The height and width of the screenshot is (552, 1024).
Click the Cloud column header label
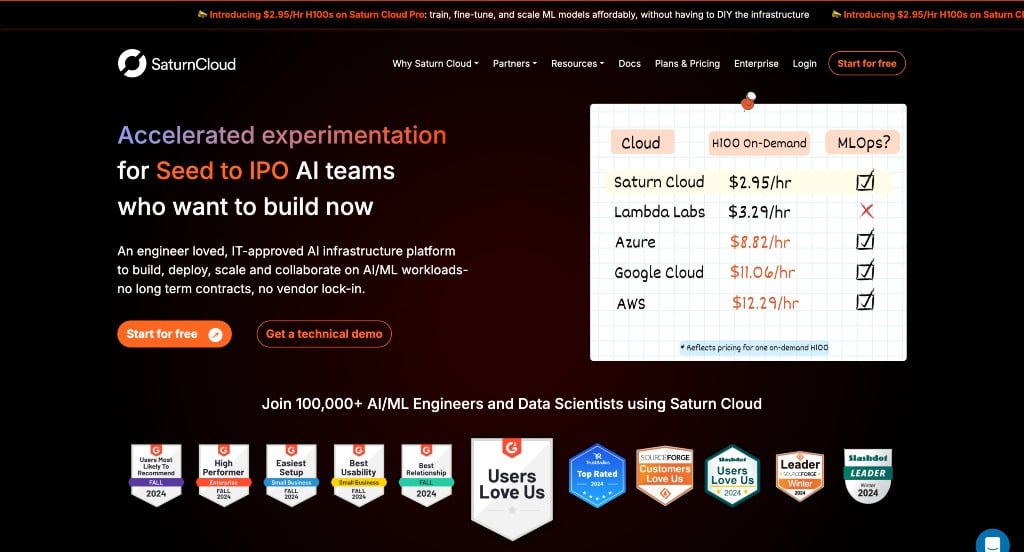(641, 142)
